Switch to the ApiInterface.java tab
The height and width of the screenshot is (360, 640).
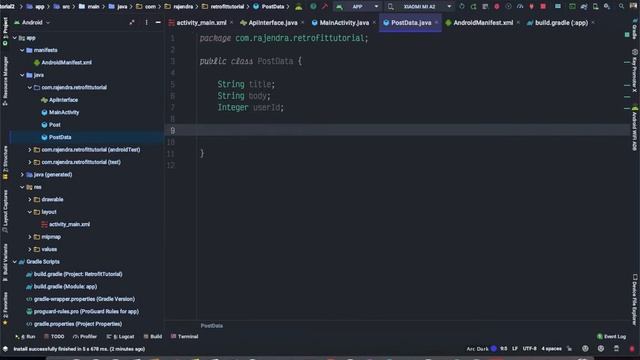(273, 23)
